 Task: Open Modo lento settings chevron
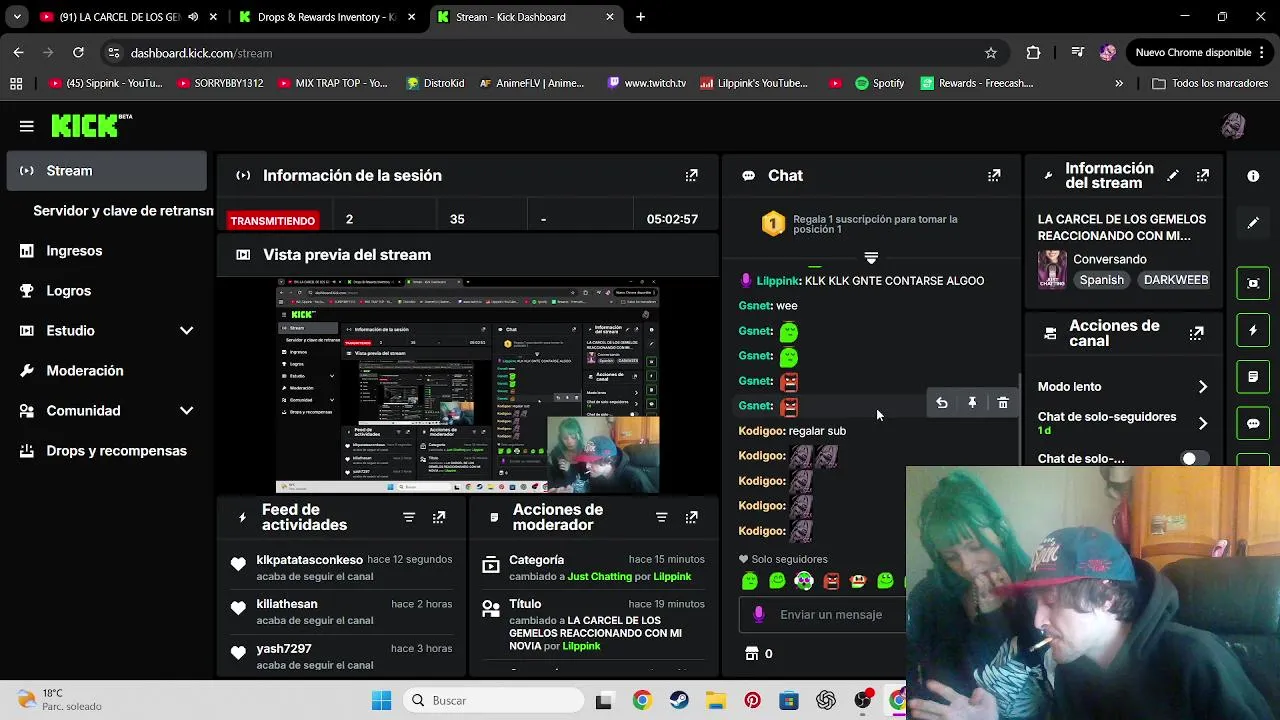coord(1203,387)
